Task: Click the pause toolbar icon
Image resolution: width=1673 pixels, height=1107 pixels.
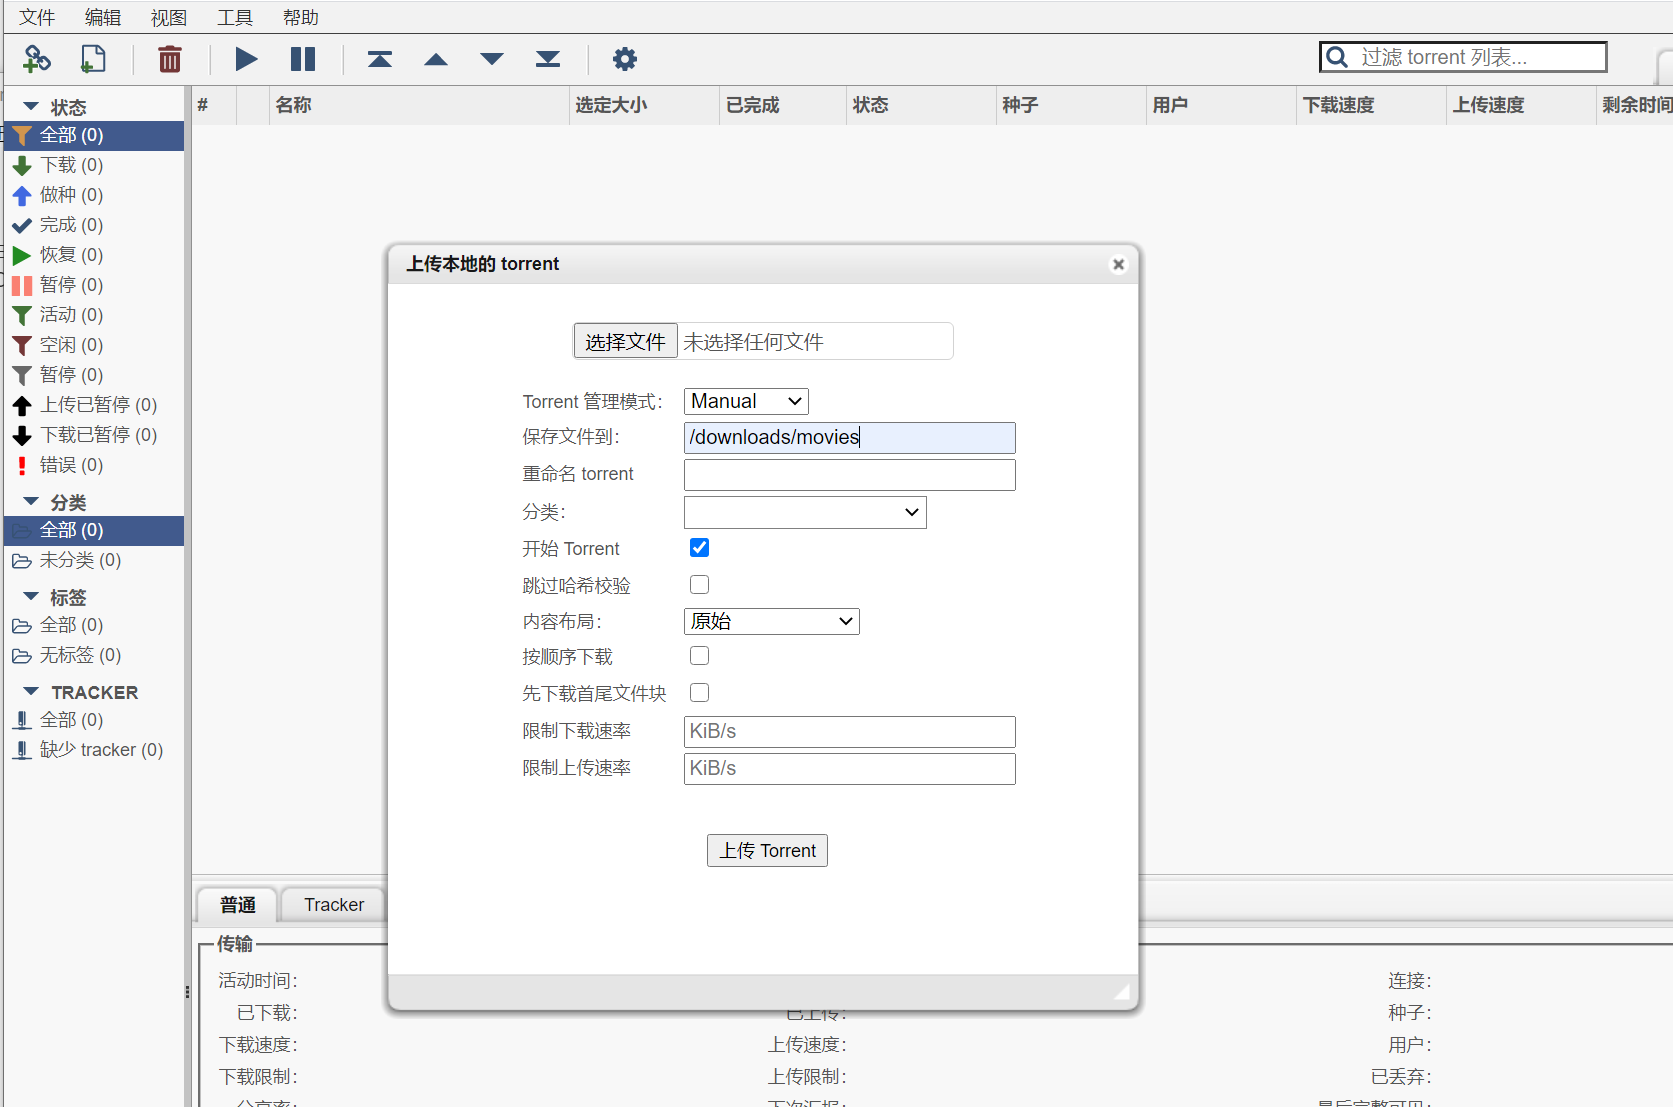Action: point(303,59)
